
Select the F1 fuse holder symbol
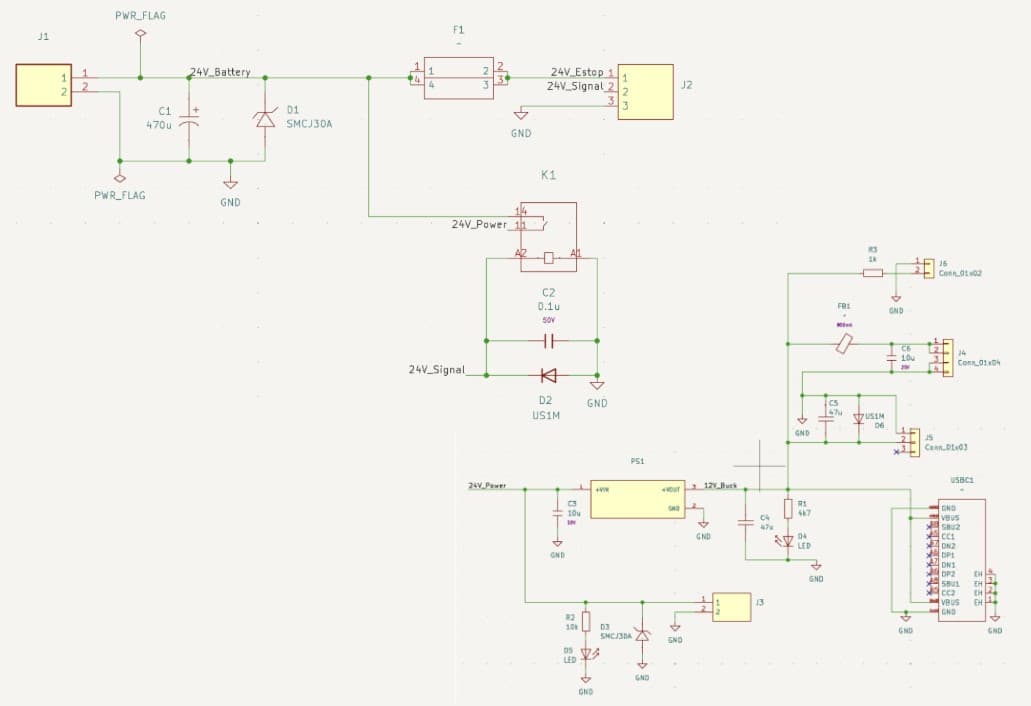point(459,78)
